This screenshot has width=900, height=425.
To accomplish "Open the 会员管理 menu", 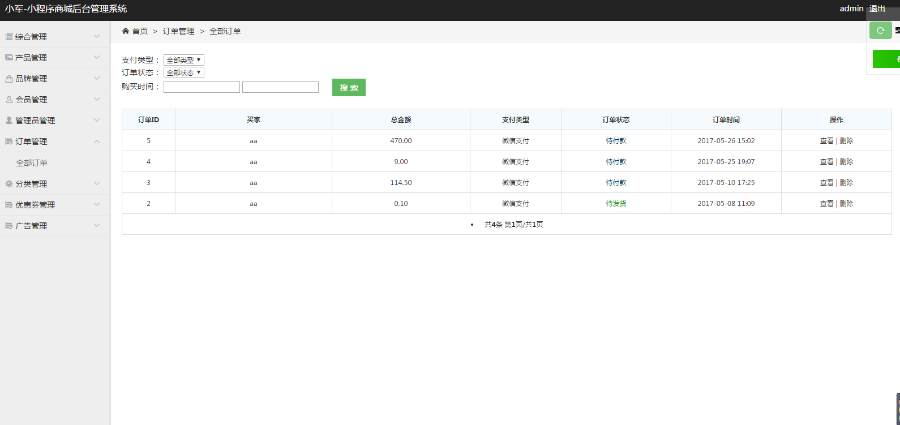I will [x=55, y=99].
